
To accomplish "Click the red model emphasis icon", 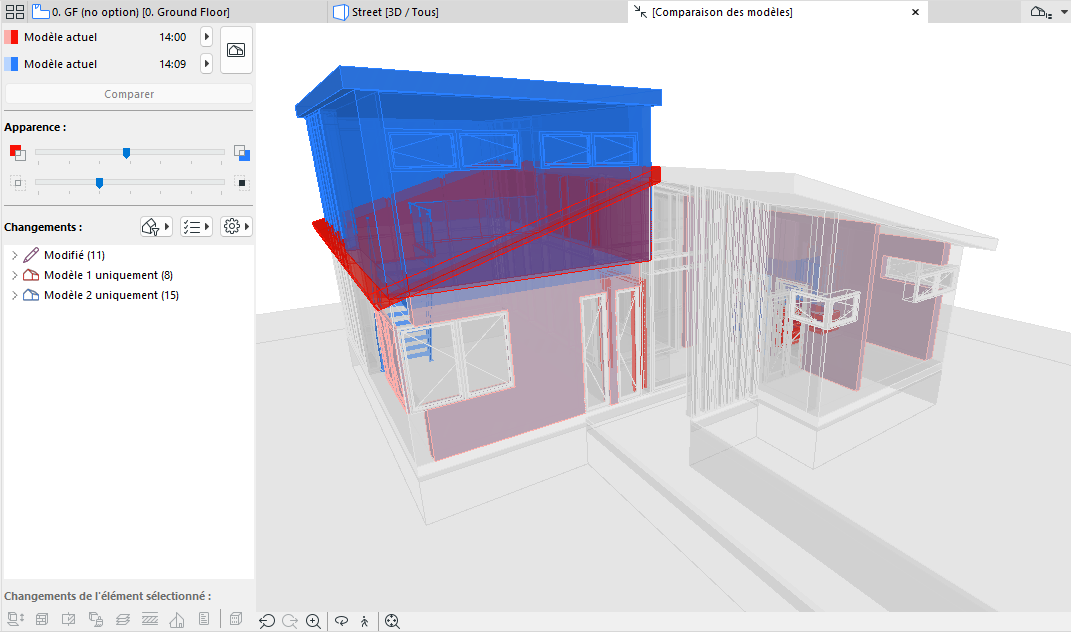I will click(x=18, y=152).
